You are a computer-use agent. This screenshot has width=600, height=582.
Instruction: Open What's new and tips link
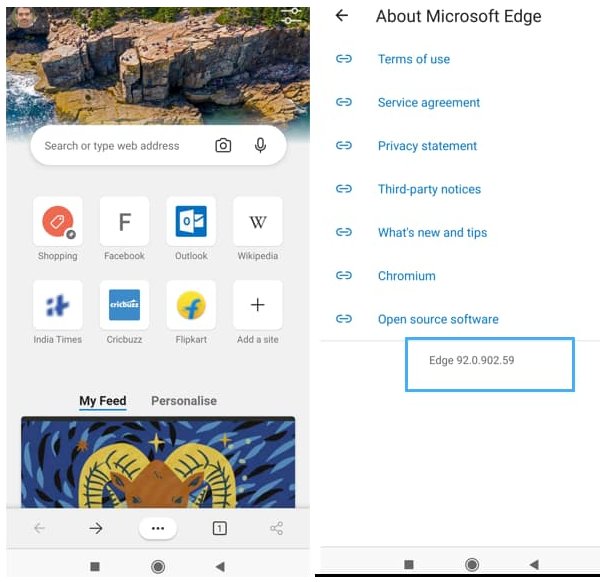[x=432, y=232]
